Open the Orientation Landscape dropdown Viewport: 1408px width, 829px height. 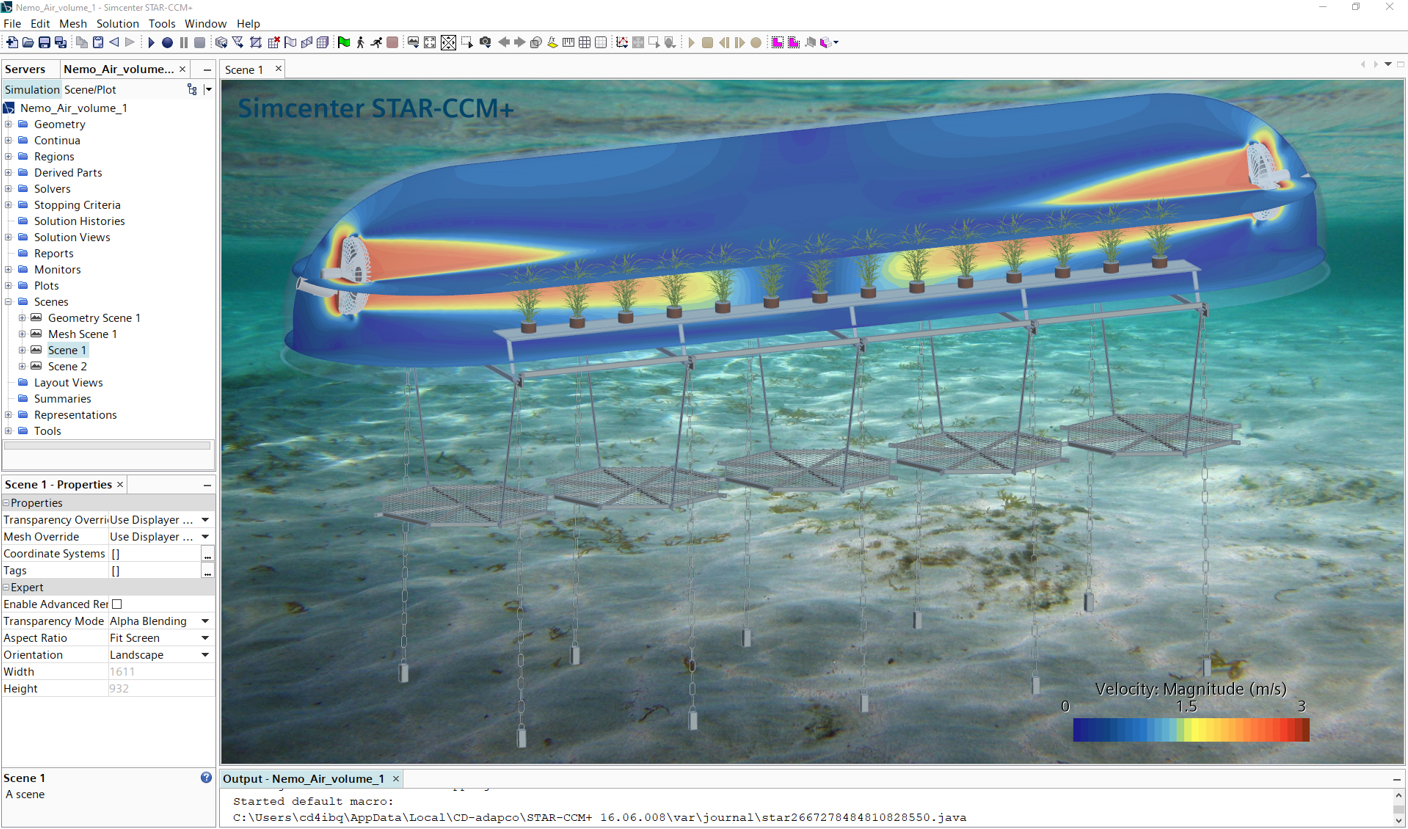[205, 655]
